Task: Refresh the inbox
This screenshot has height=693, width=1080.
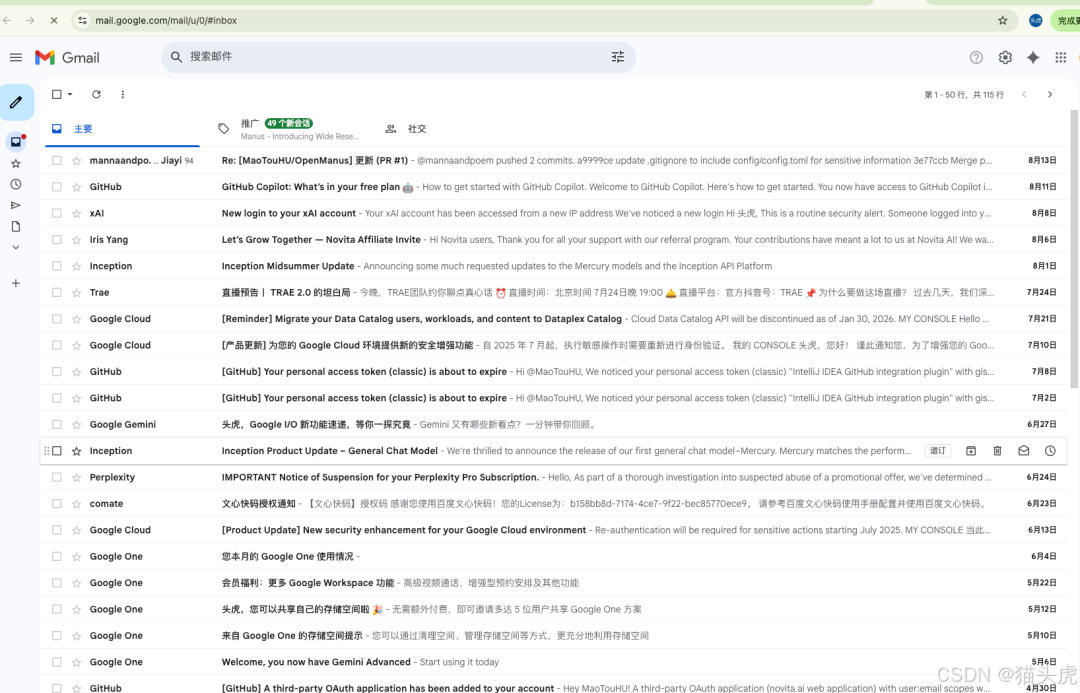Action: tap(96, 94)
